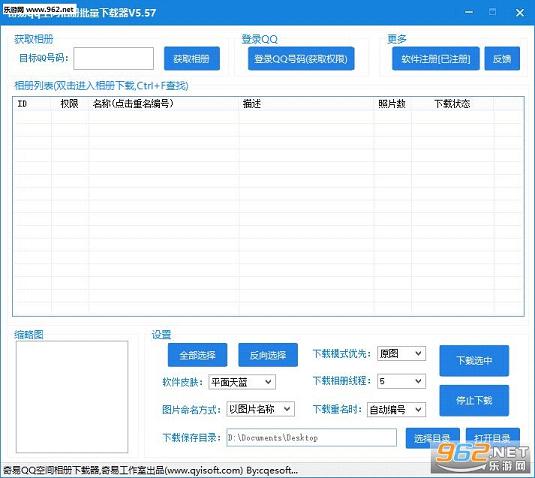Open the 软件皮肤 dropdown
The width and height of the screenshot is (535, 478).
coord(242,382)
